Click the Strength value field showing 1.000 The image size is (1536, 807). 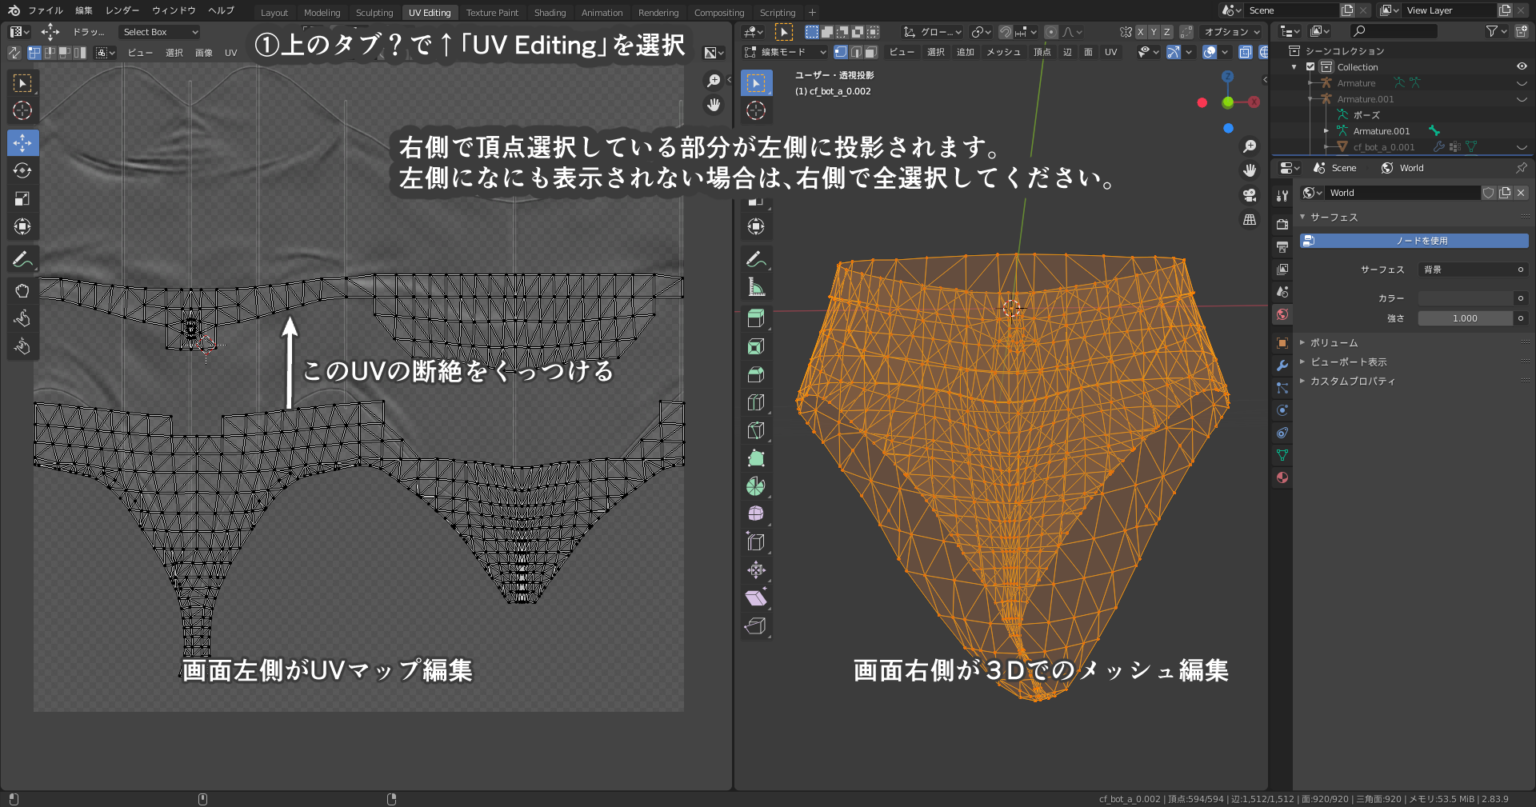(x=1465, y=318)
